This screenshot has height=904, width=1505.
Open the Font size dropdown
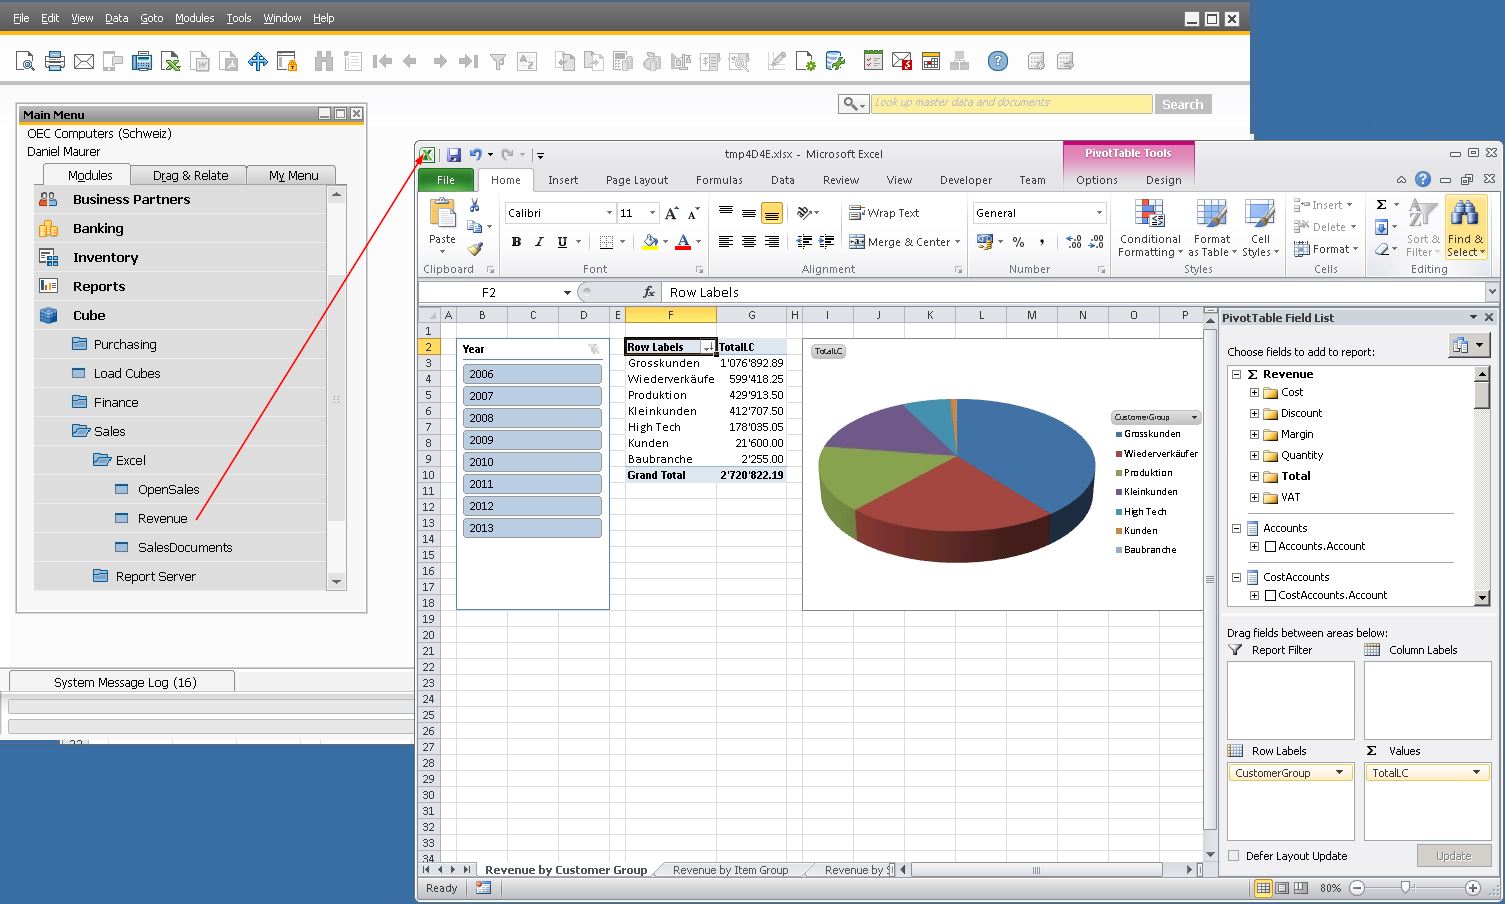pos(652,213)
